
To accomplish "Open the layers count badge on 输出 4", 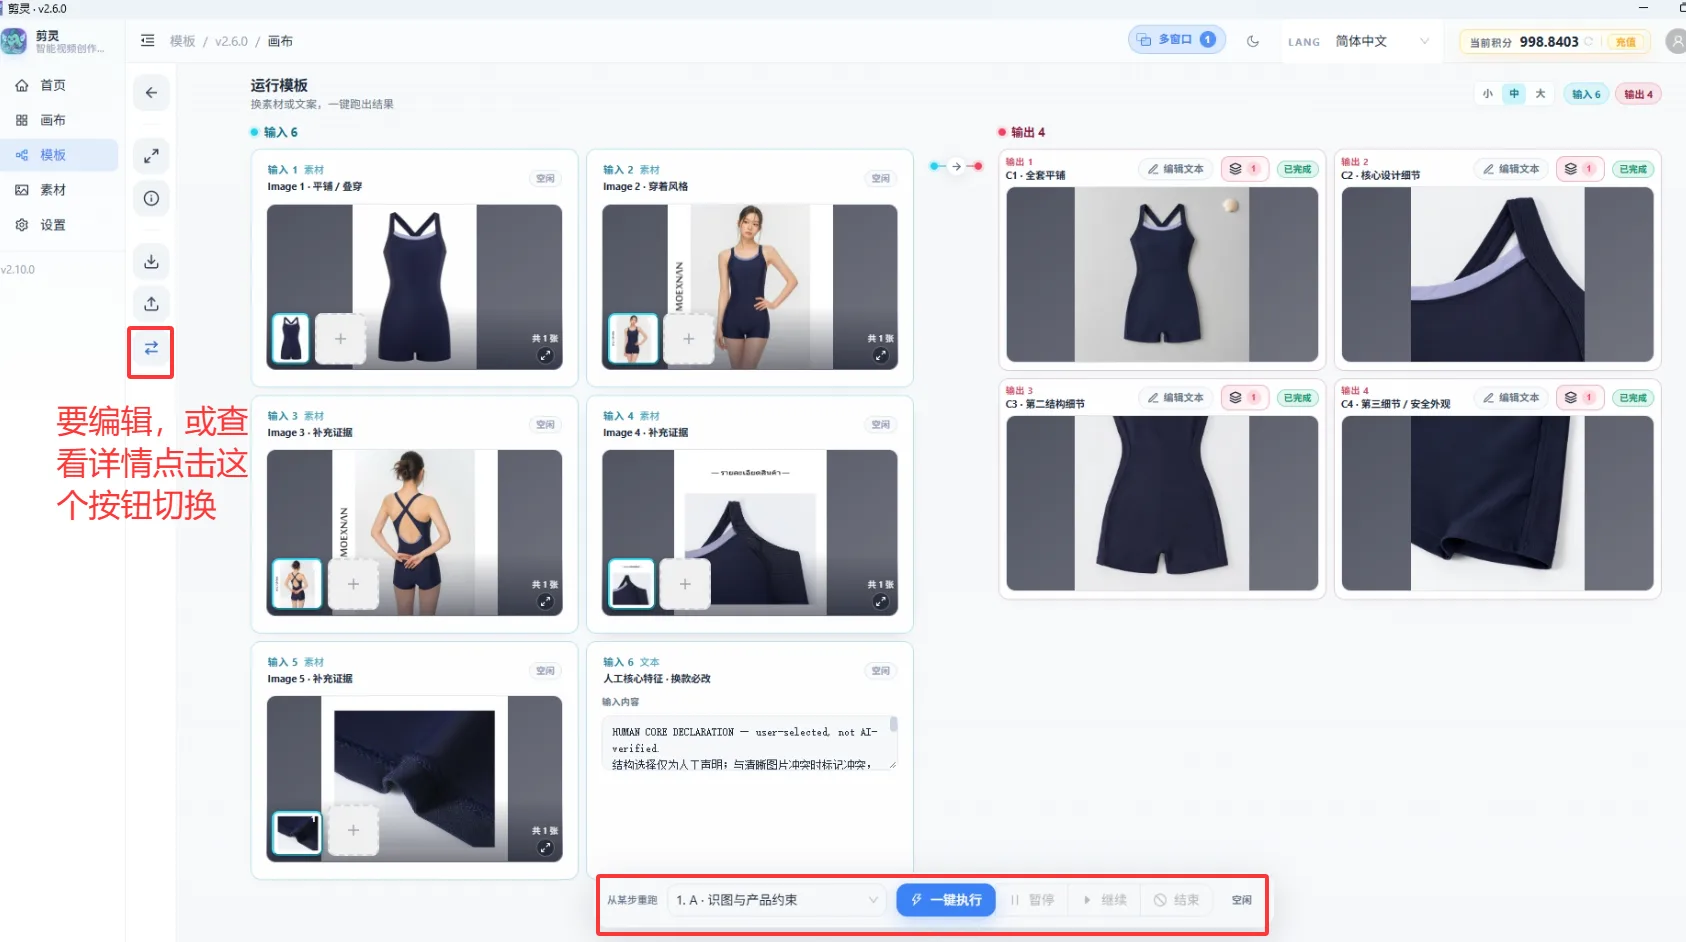I will pyautogui.click(x=1580, y=398).
